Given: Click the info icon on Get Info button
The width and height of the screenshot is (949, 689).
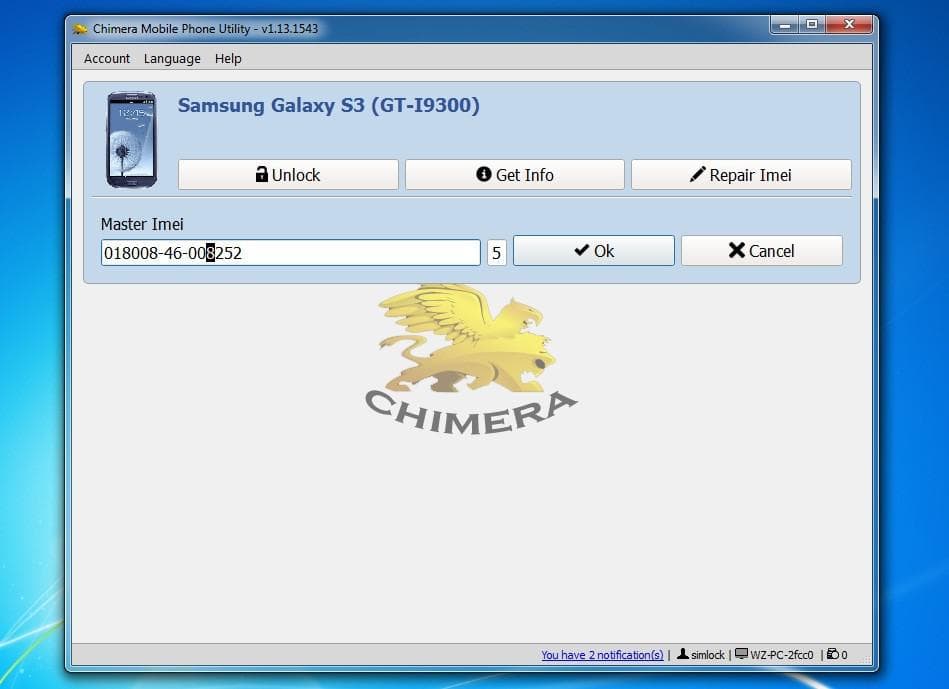Looking at the screenshot, I should pyautogui.click(x=485, y=174).
